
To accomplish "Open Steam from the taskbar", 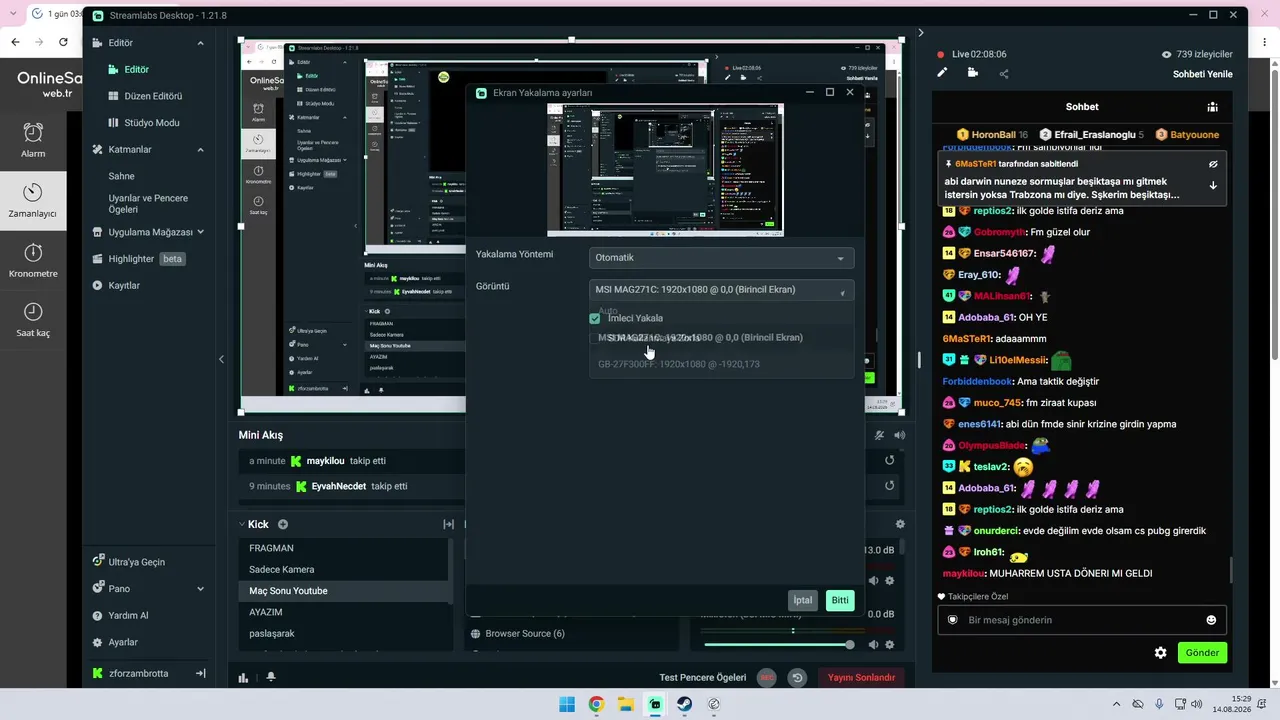I will click(x=684, y=704).
